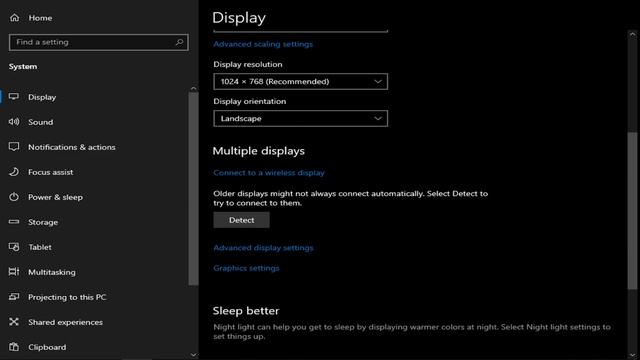Viewport: 640px width, 360px height.
Task: Click the Detect button
Action: 241,220
